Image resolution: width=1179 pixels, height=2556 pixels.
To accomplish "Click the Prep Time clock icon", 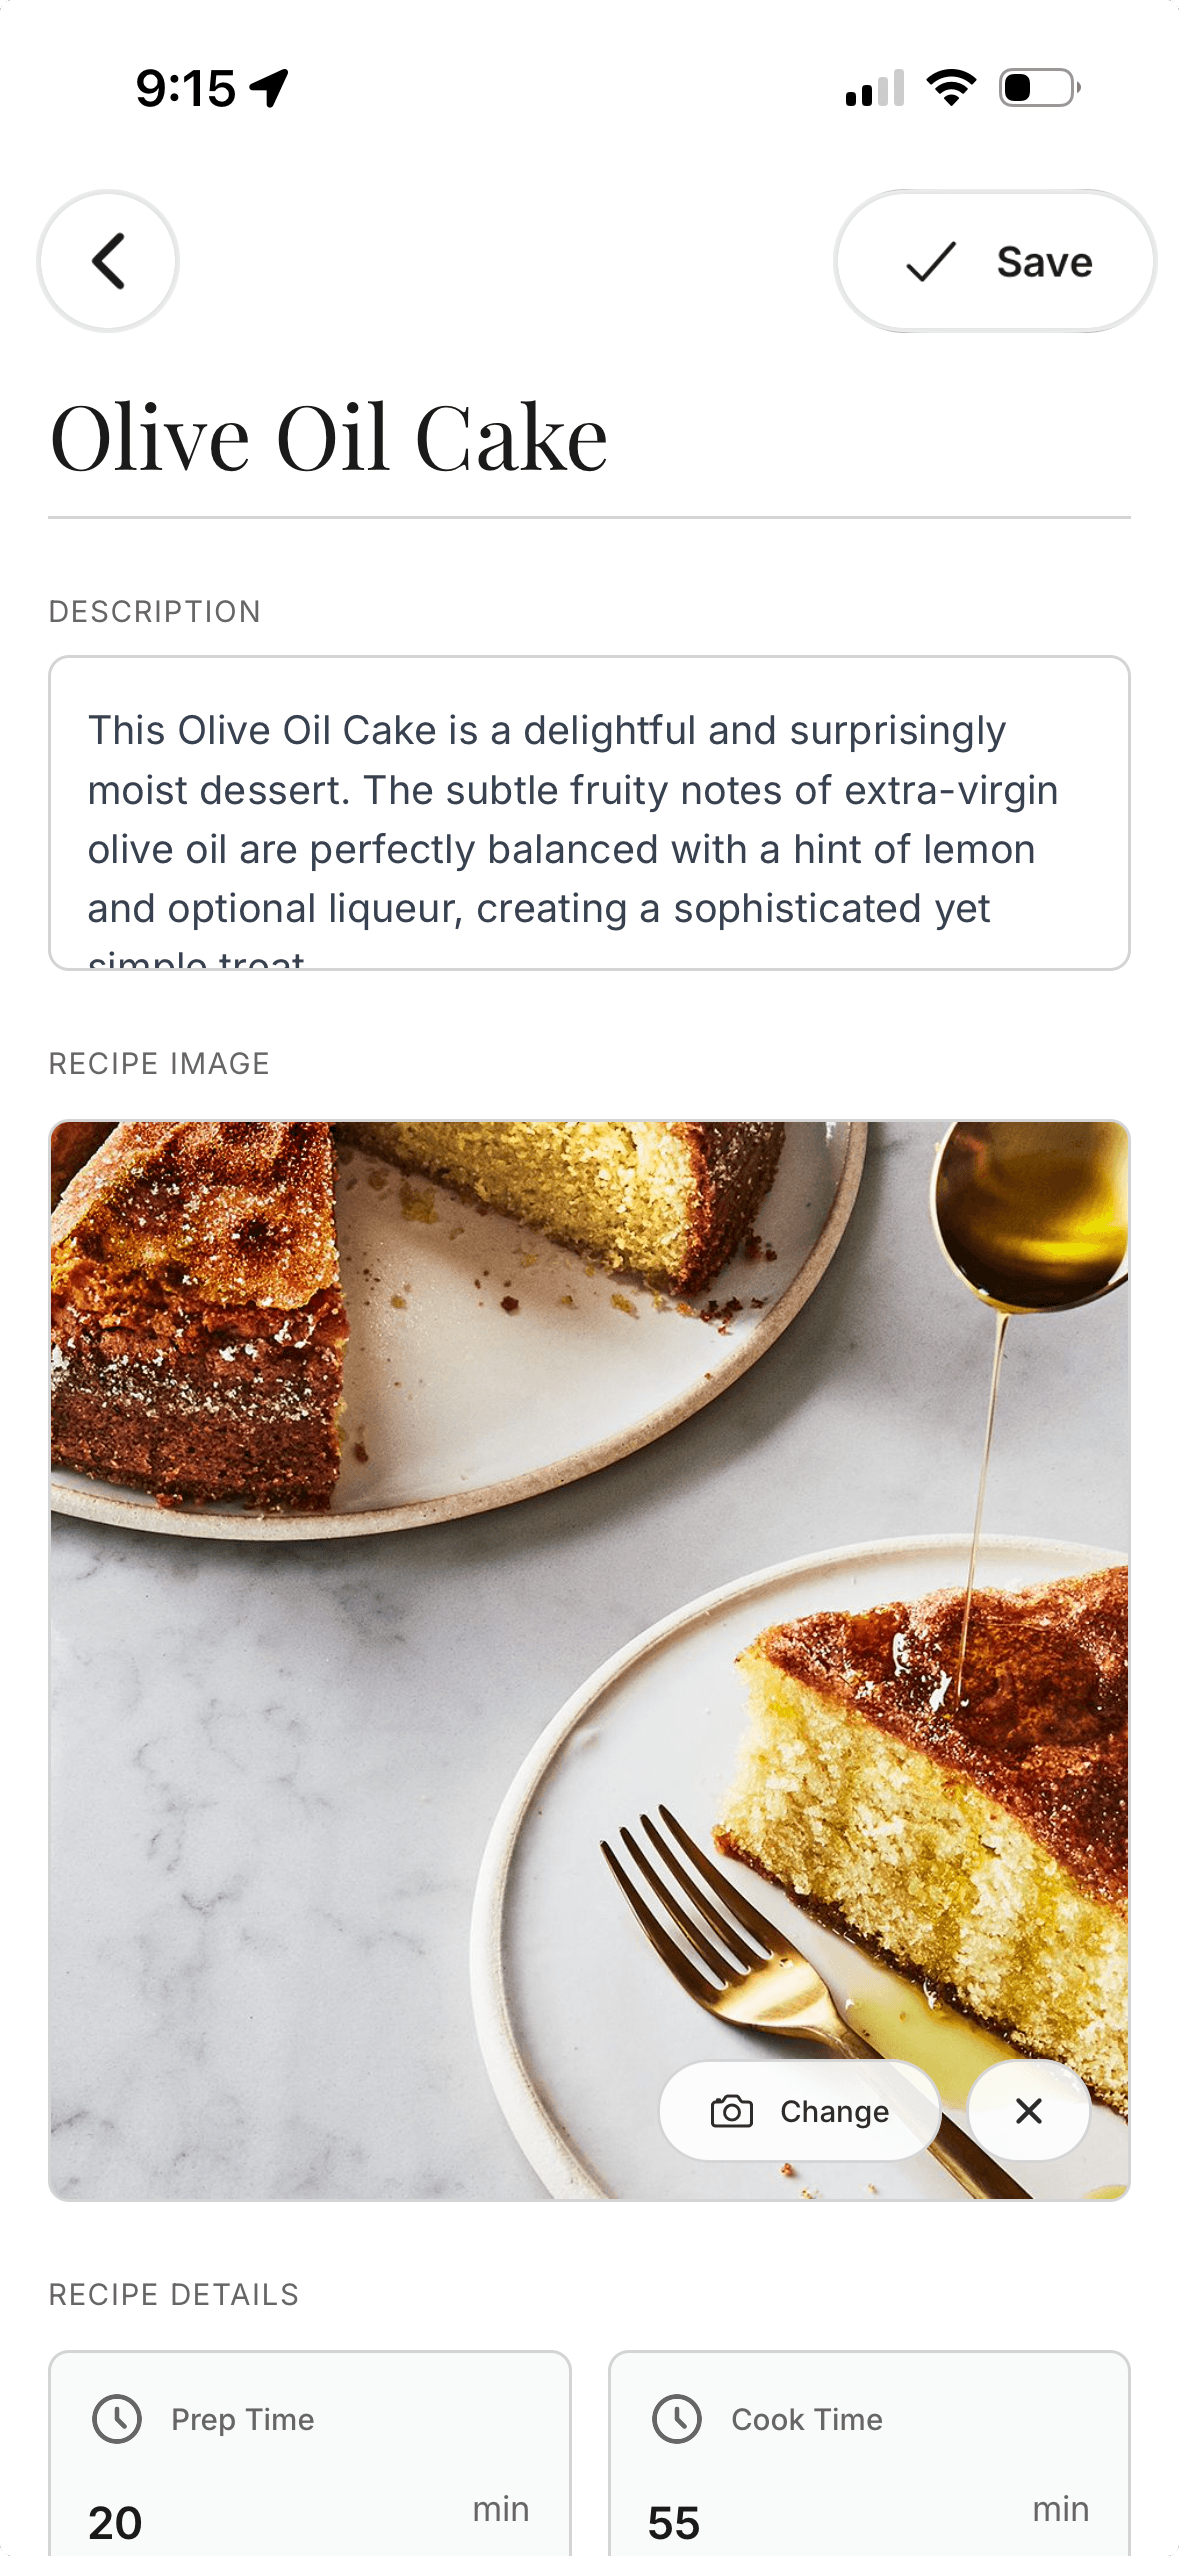I will point(117,2419).
